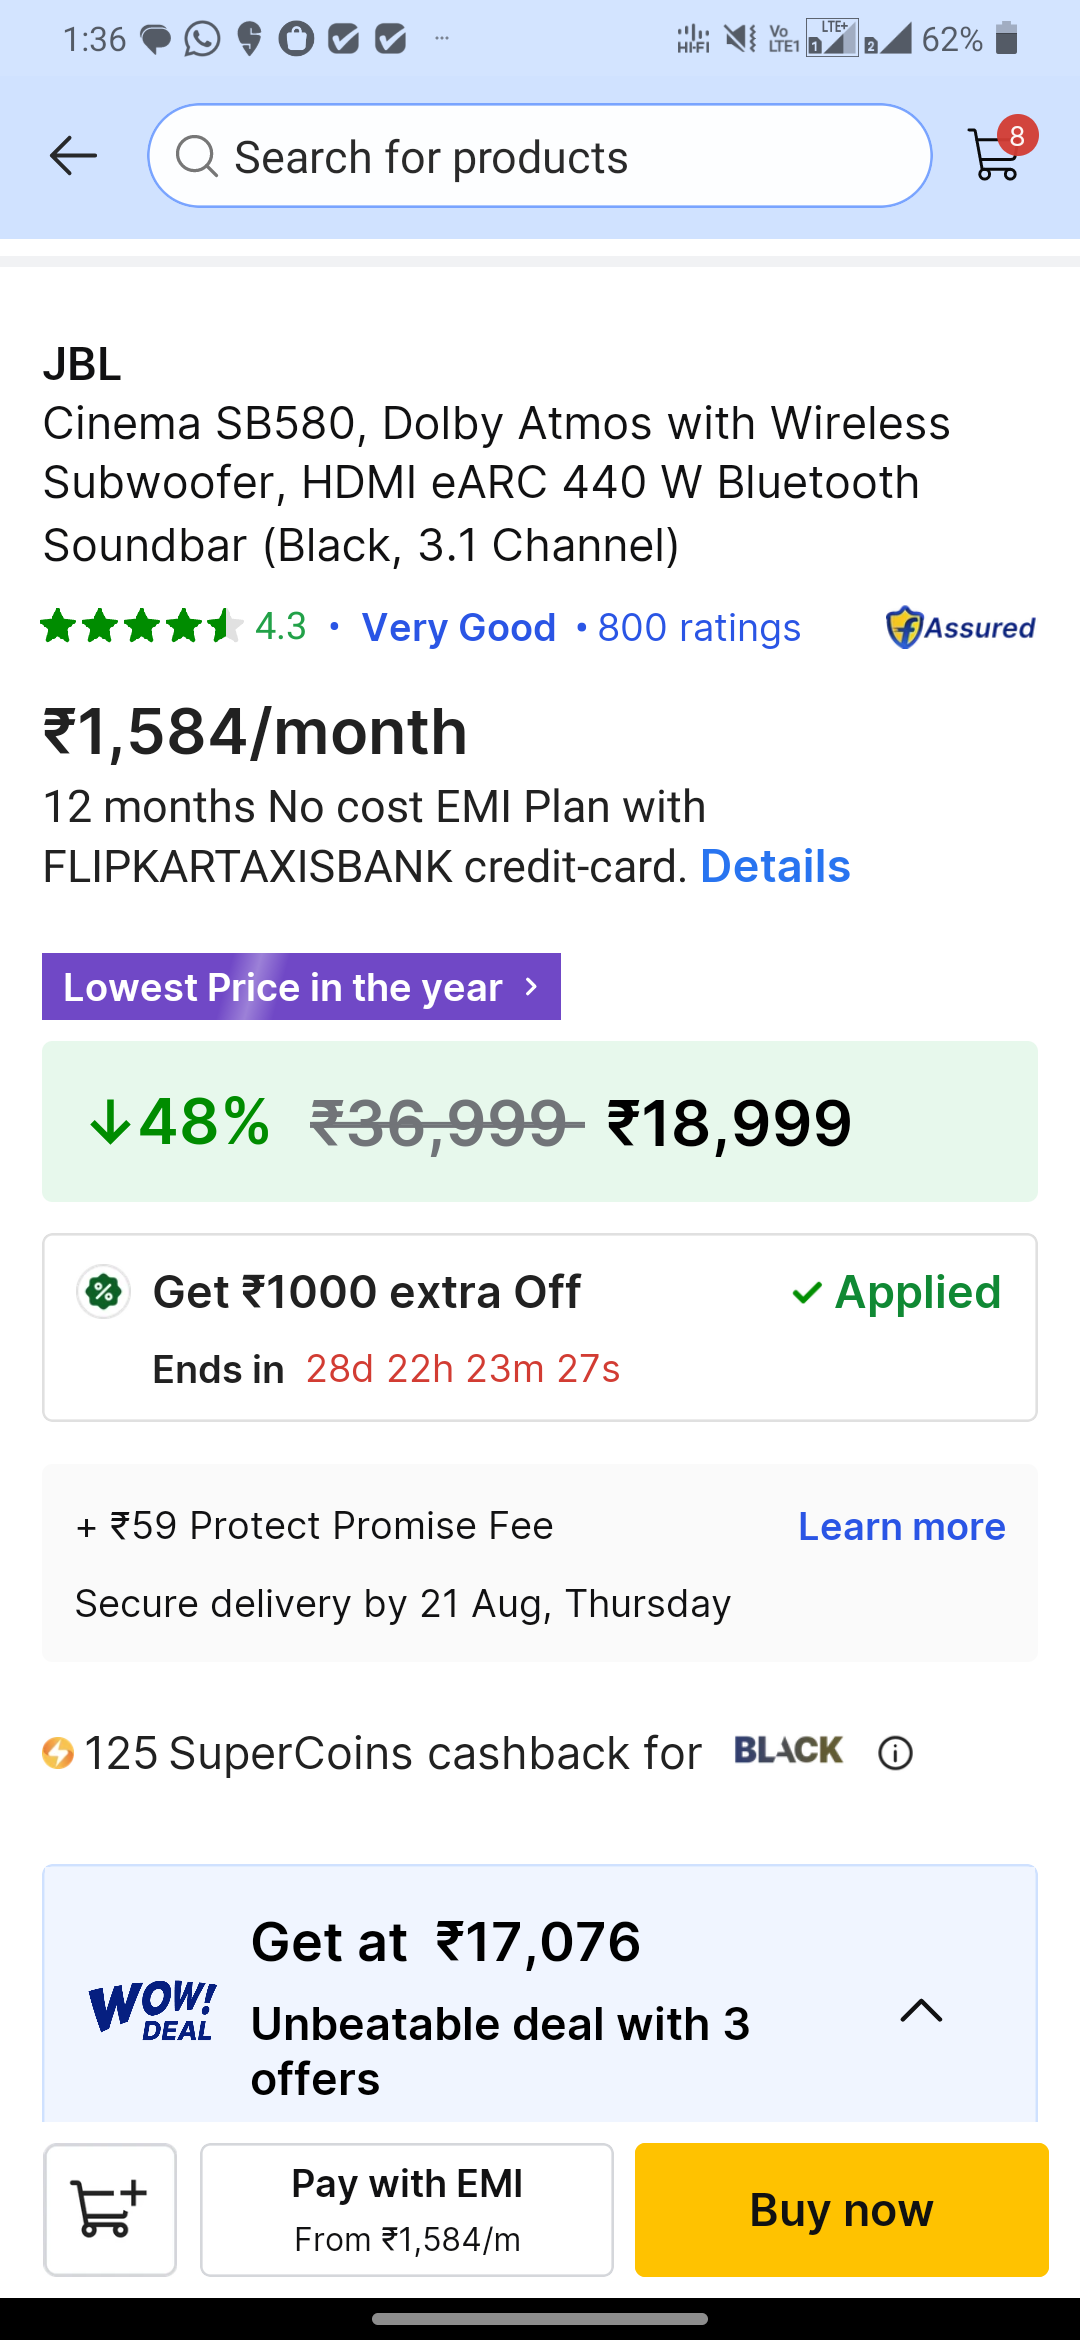Image resolution: width=1080 pixels, height=2340 pixels.
Task: View the 800 ratings link
Action: 699,627
